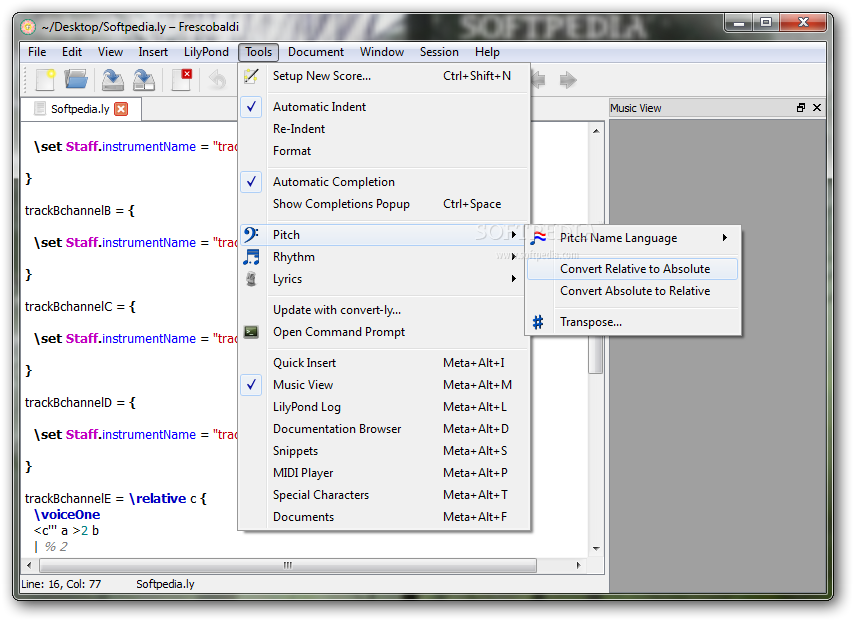Click the New document toolbar icon

pyautogui.click(x=45, y=80)
